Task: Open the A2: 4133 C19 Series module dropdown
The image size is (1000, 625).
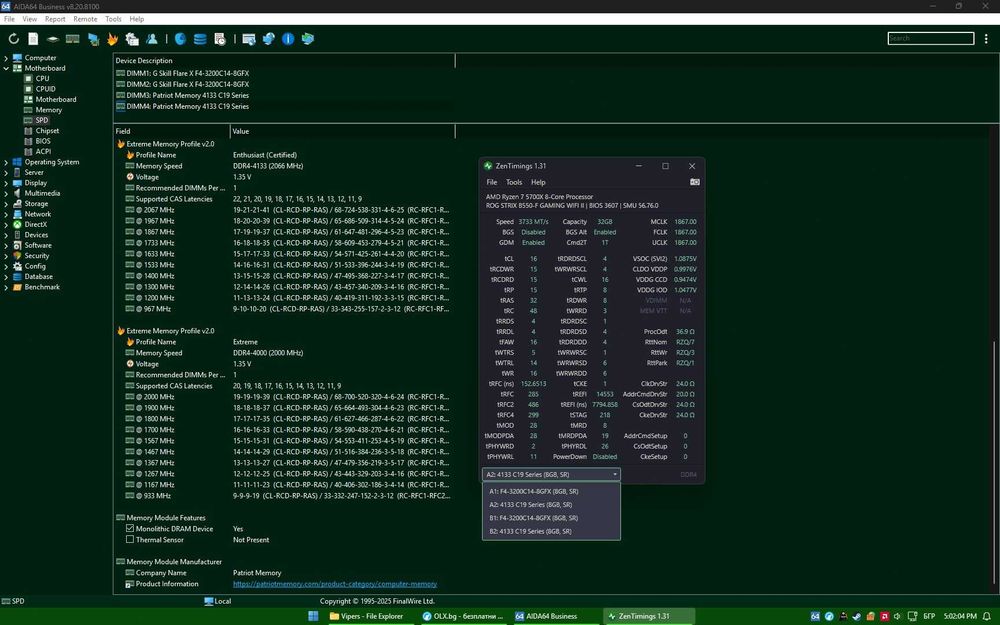Action: pyautogui.click(x=551, y=474)
